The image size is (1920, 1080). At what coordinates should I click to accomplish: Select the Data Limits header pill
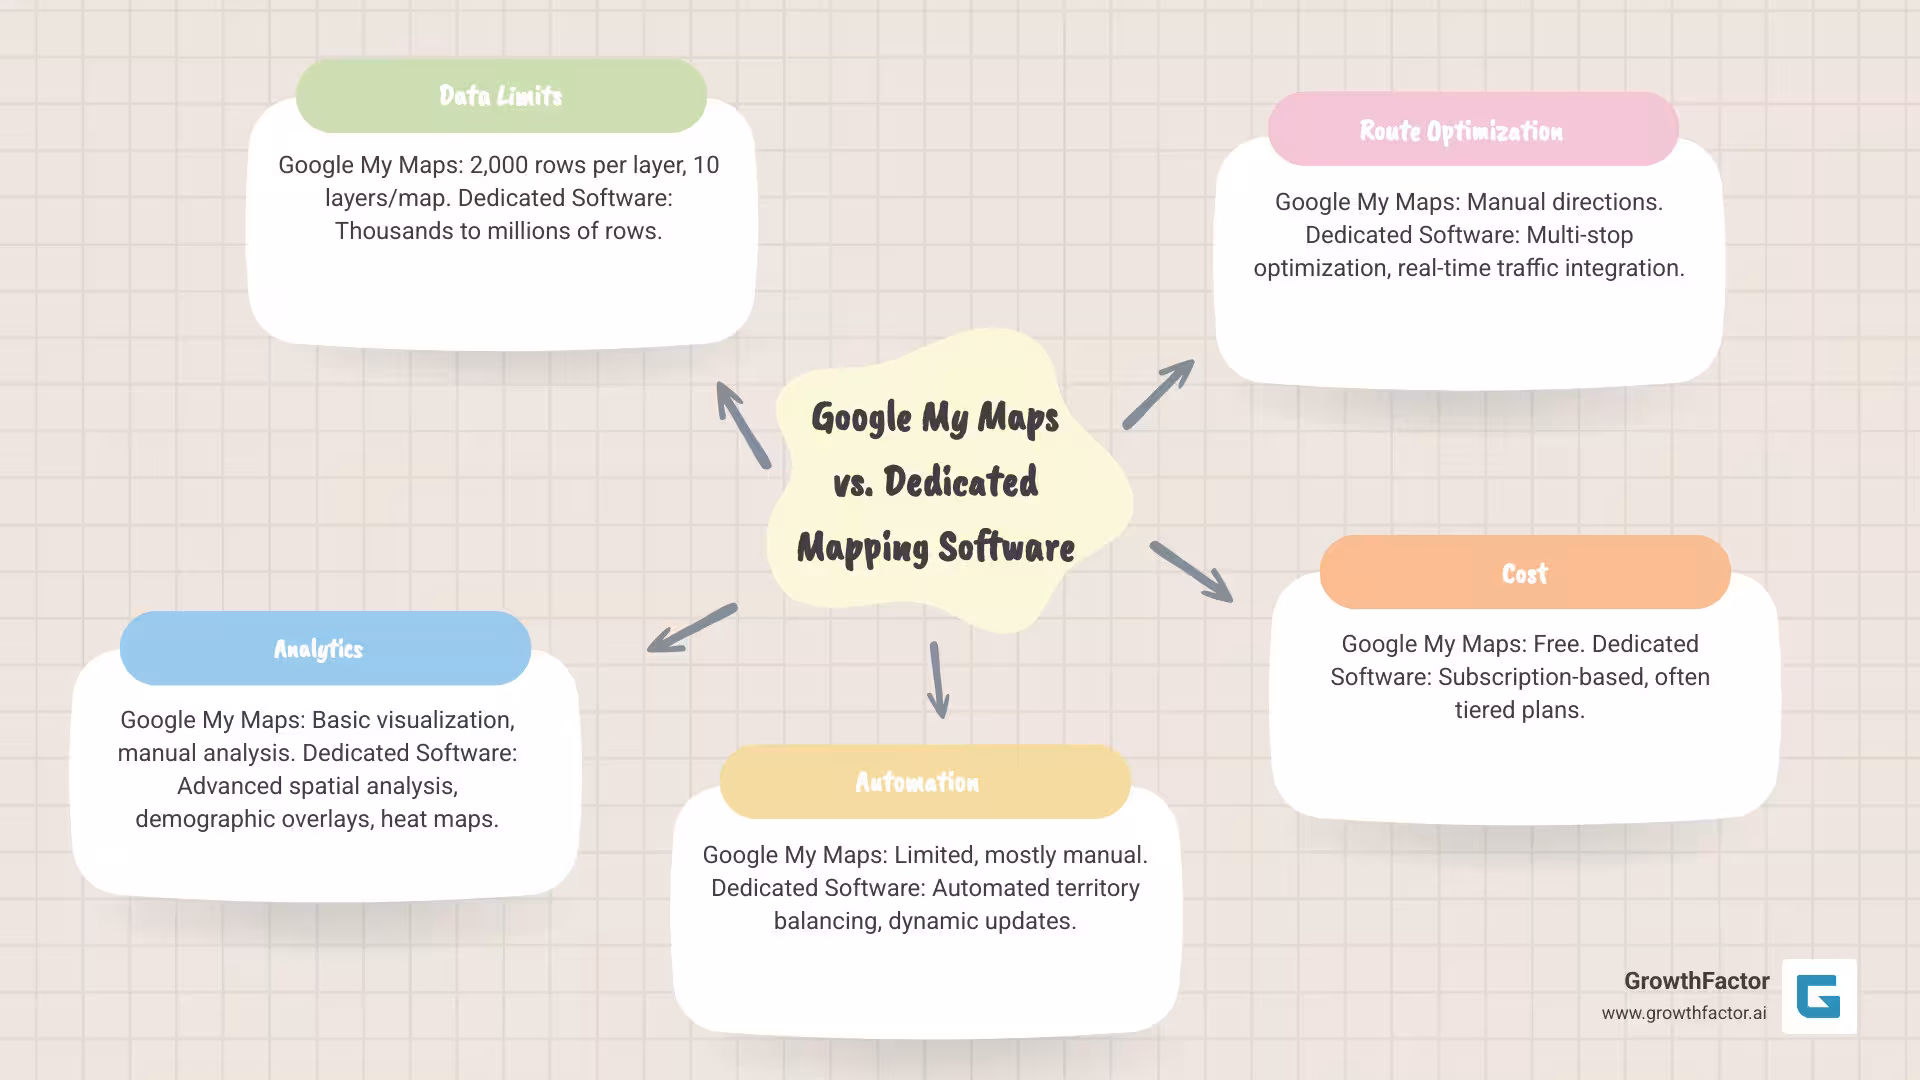[x=500, y=96]
